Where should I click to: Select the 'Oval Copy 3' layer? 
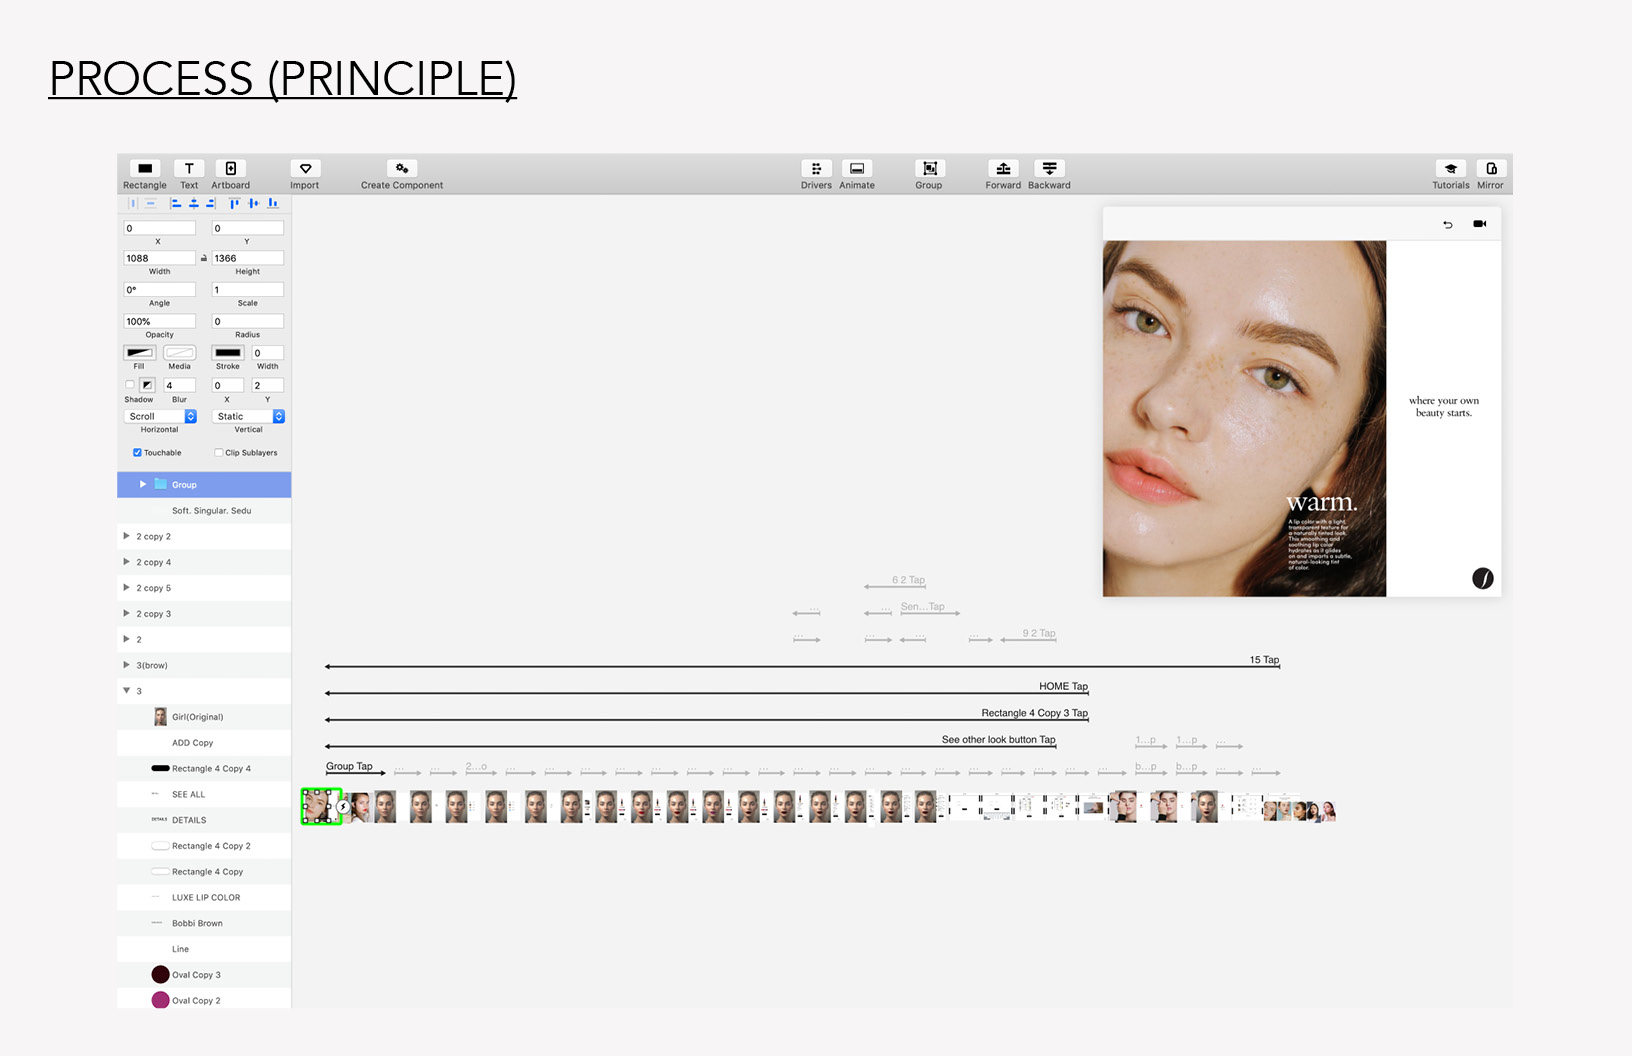[x=204, y=975]
